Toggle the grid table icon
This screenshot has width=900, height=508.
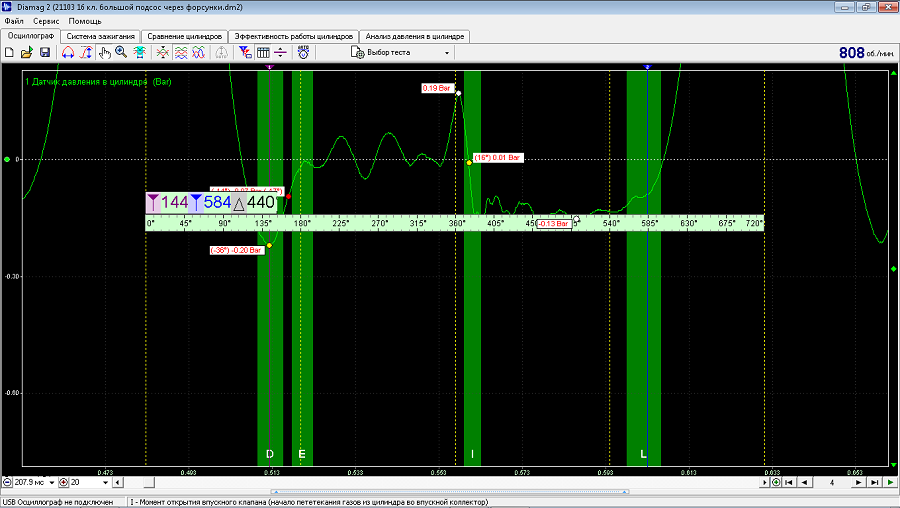click(263, 52)
